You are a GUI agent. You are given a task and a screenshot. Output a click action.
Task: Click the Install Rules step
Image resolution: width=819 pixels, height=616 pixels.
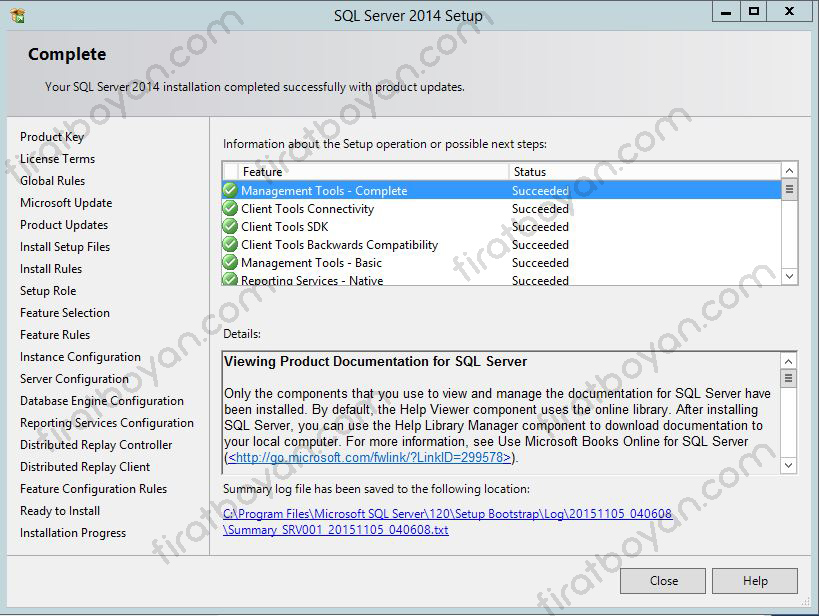coord(51,269)
